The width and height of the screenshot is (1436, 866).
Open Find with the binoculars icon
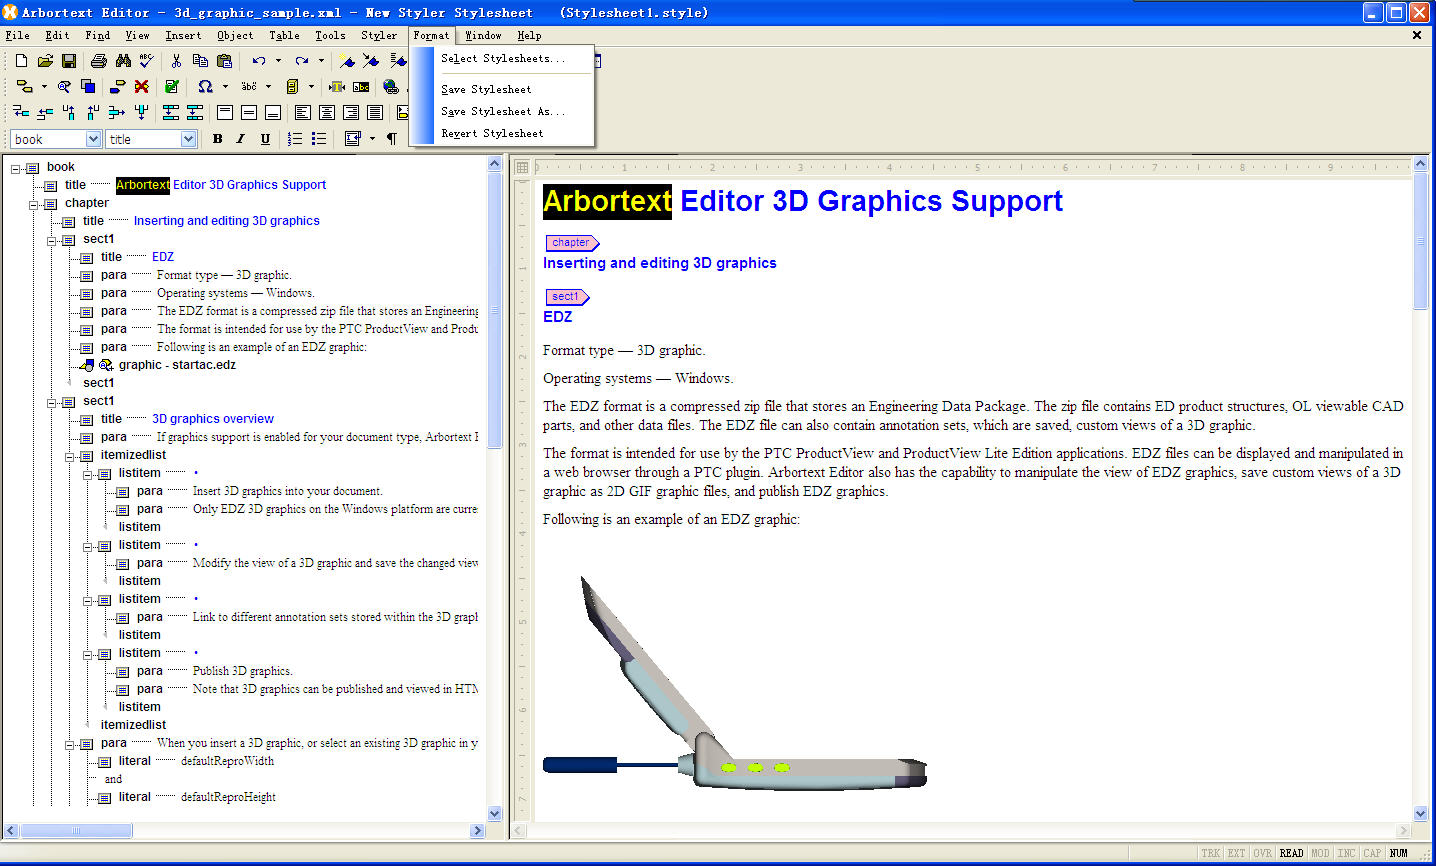123,61
